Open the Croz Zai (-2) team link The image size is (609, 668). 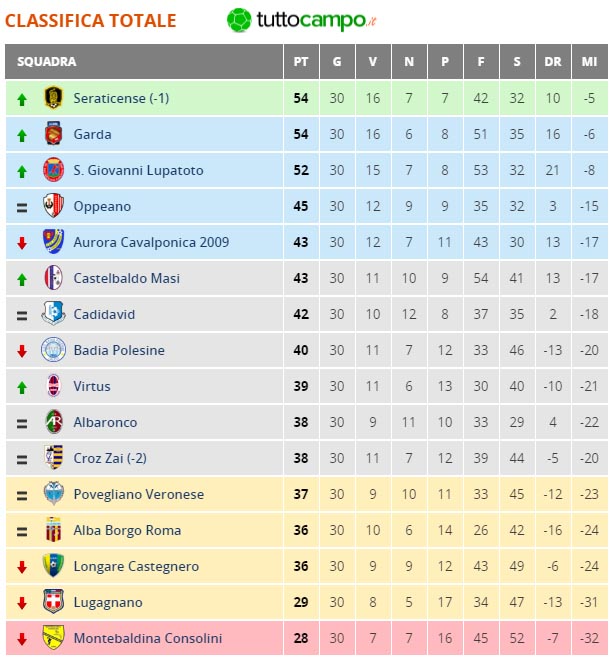(x=110, y=458)
